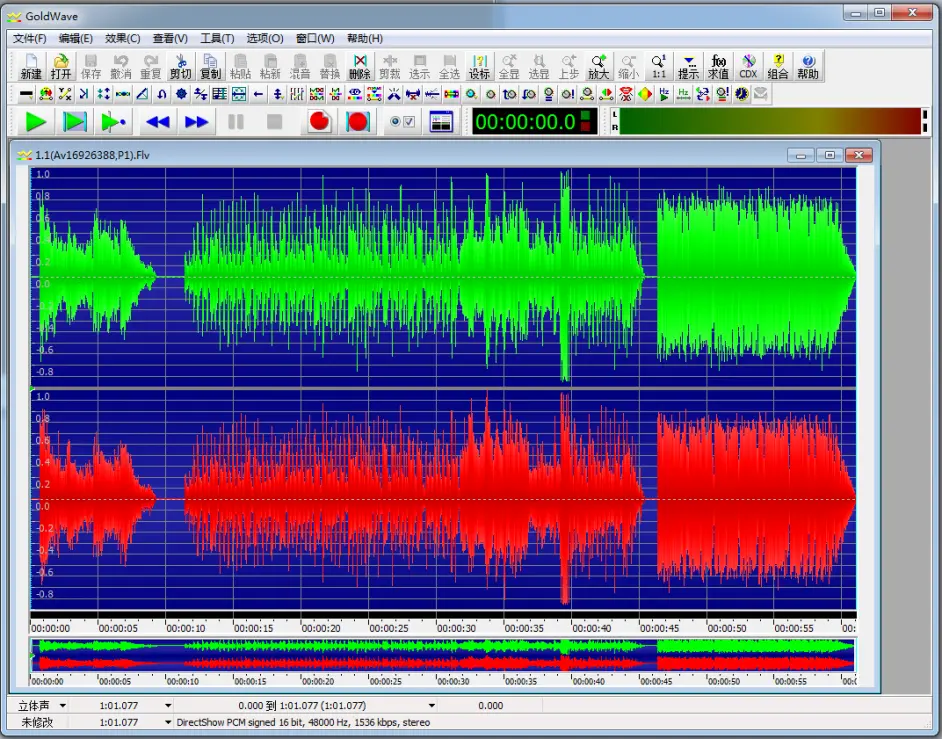Minimize the 1.1(Av16926388,P1).Flv sound window

pyautogui.click(x=801, y=155)
